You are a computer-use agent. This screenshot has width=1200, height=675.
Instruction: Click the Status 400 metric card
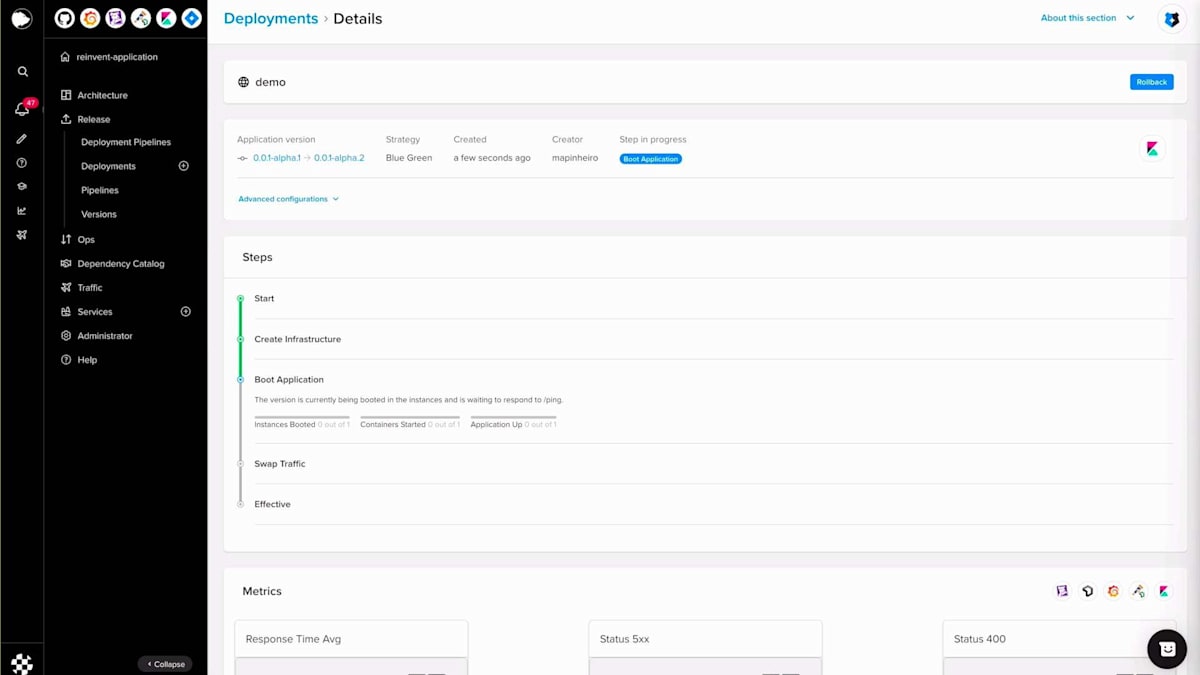1059,647
